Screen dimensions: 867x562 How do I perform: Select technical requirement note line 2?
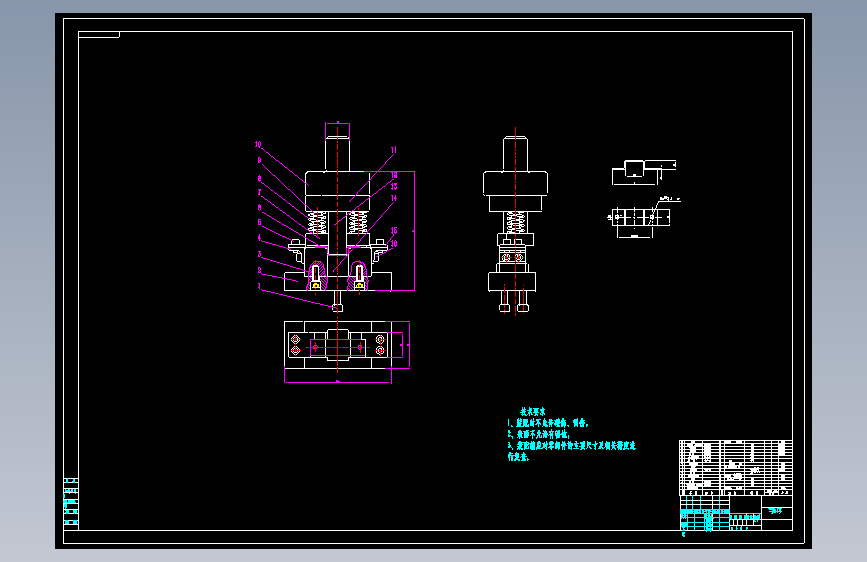[538, 435]
